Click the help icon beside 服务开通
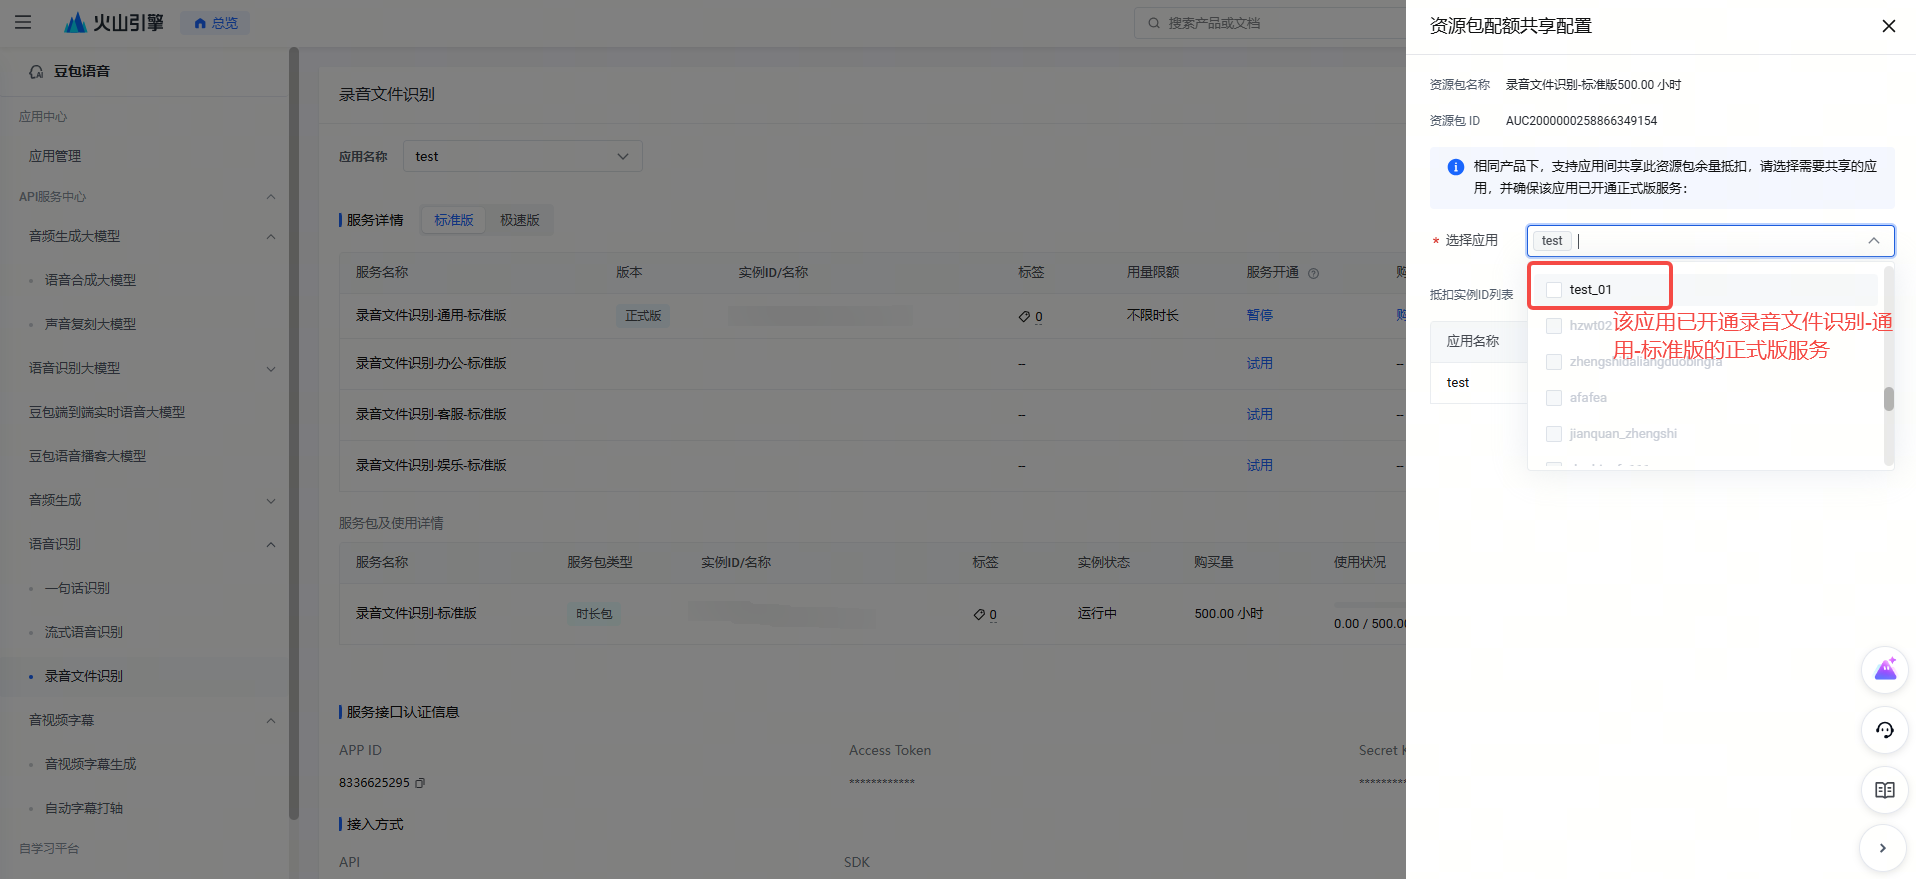 1314,273
